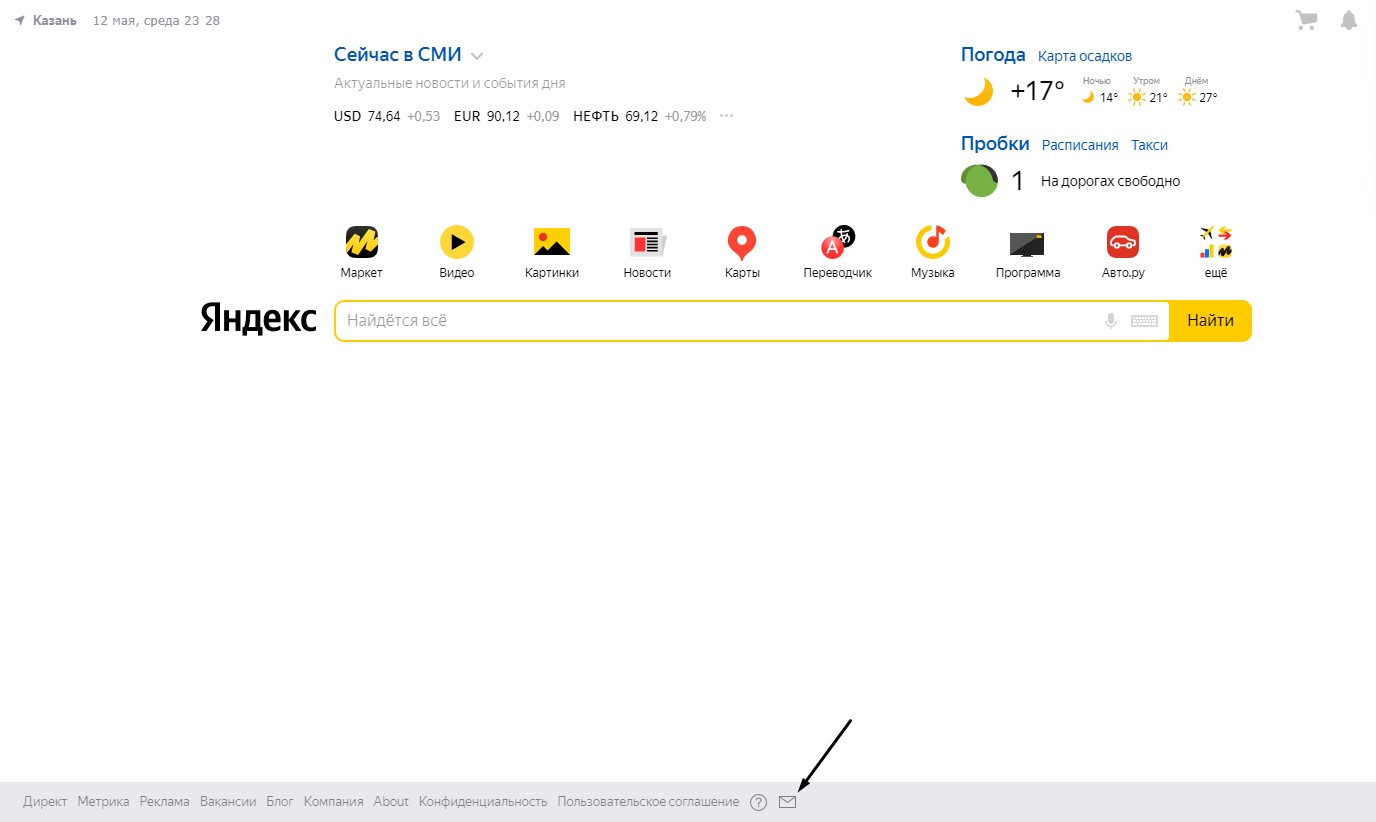Viewport: 1376px width, 822px height.
Task: Open the Картинки service icon
Action: coord(552,242)
